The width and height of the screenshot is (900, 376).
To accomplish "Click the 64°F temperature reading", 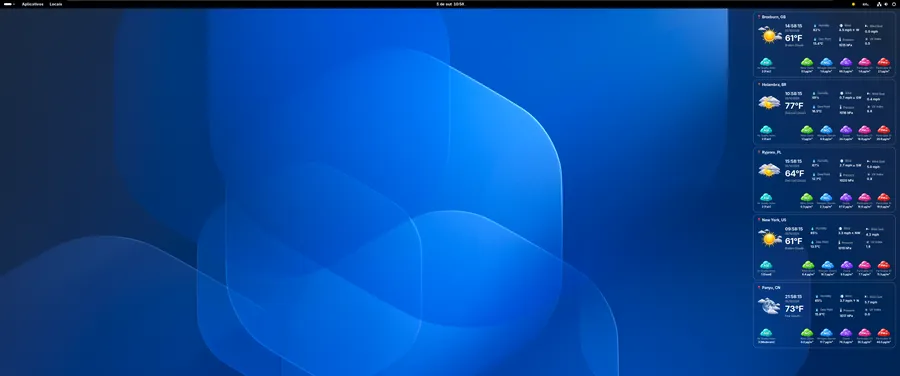I will click(x=794, y=174).
